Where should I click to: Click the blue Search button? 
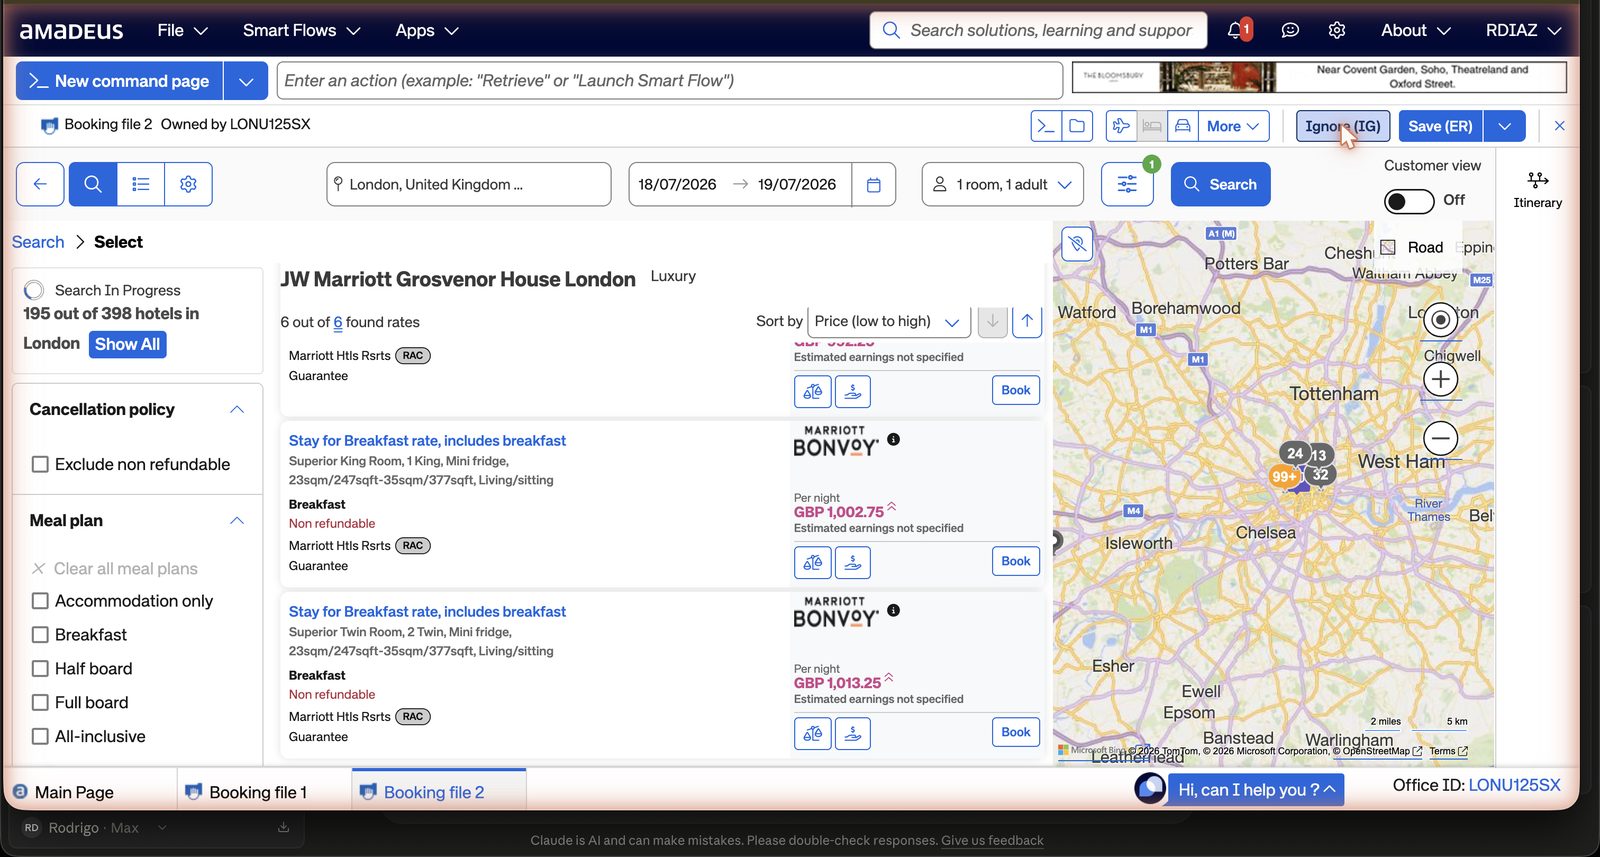(1220, 184)
